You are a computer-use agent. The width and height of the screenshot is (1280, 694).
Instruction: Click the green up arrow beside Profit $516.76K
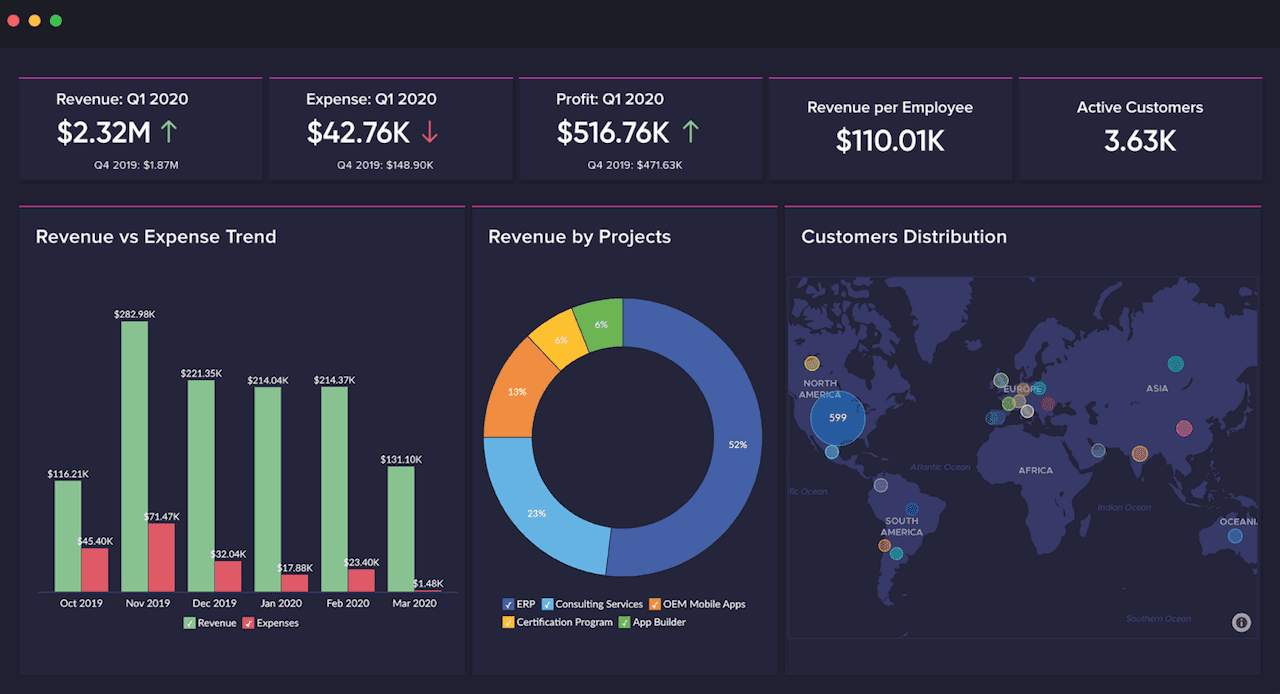click(x=690, y=131)
